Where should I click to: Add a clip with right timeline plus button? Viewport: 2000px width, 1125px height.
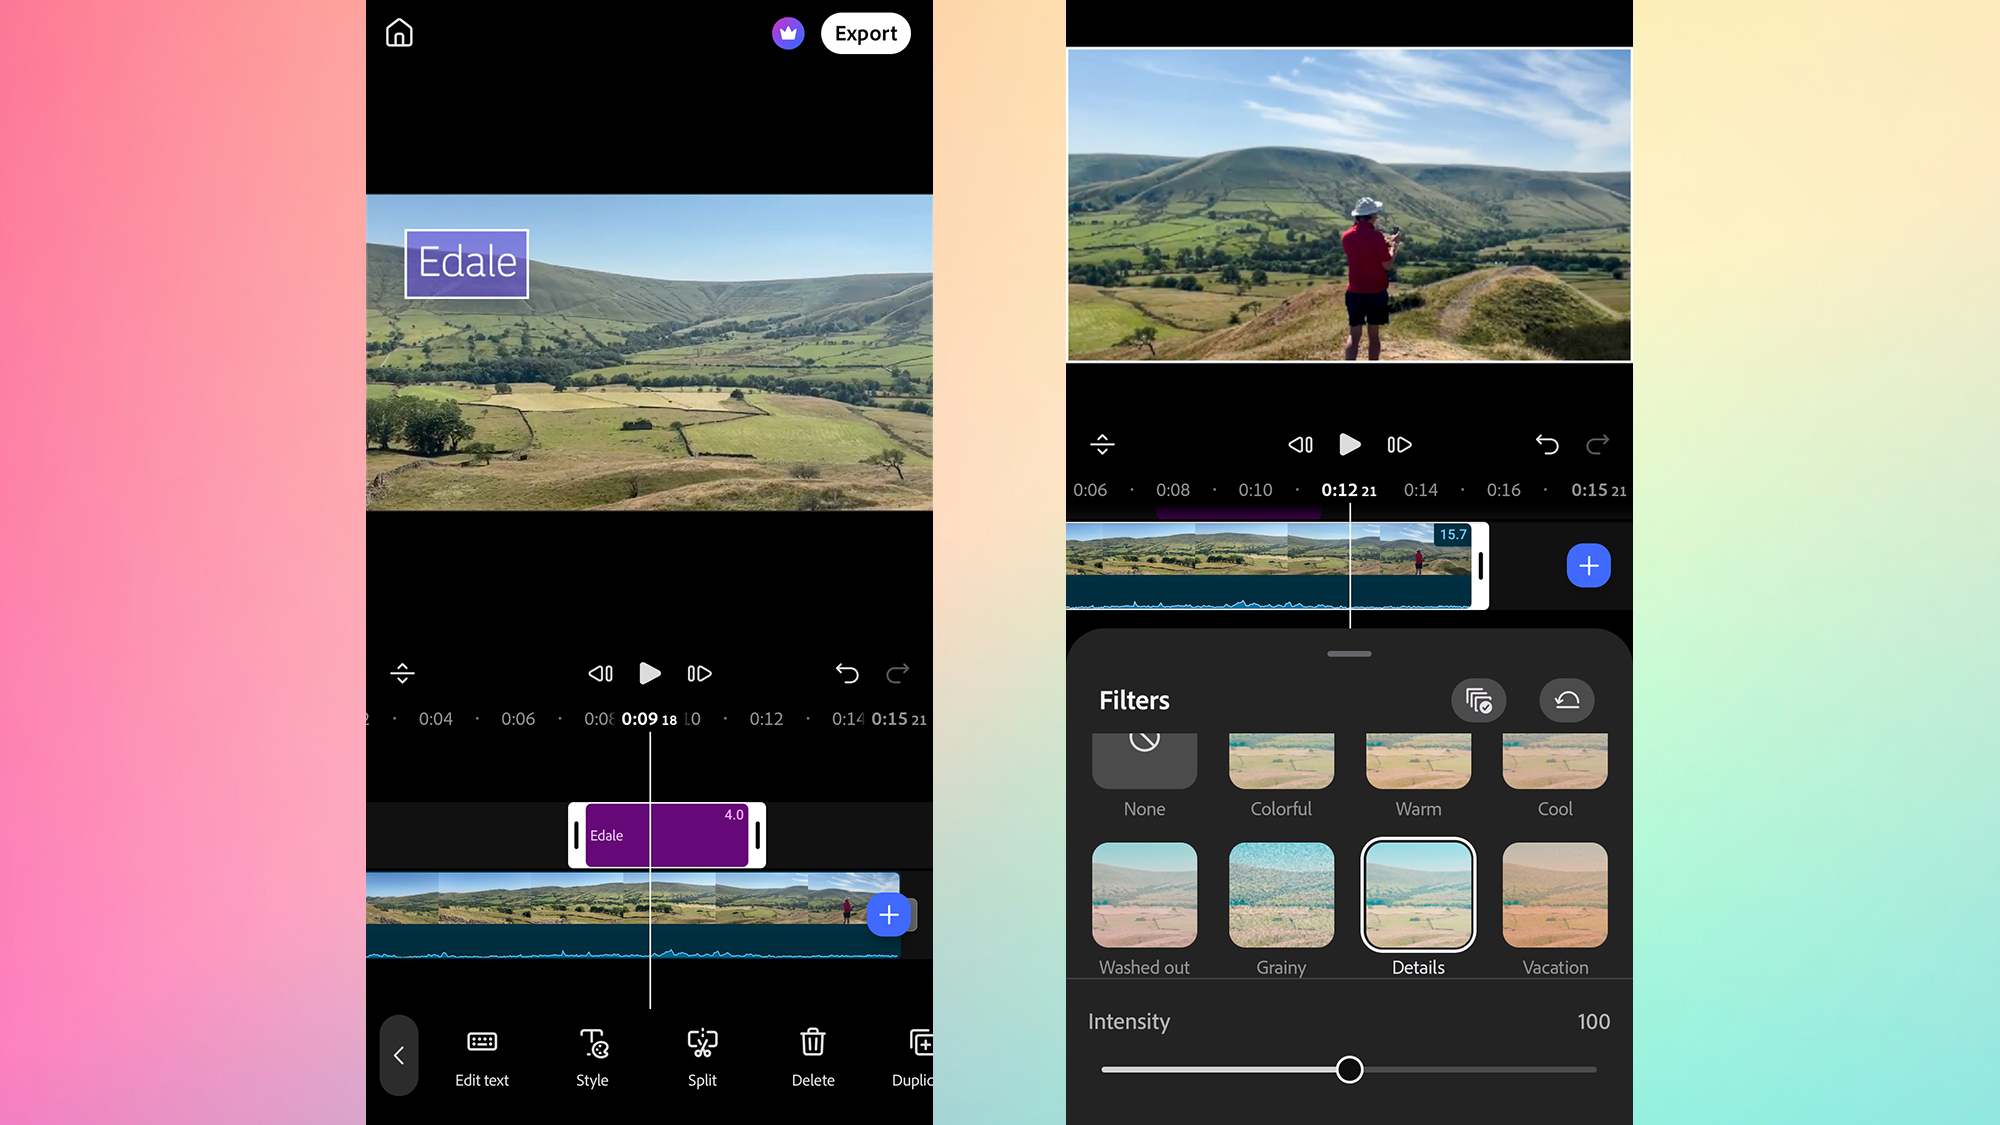pyautogui.click(x=1588, y=565)
